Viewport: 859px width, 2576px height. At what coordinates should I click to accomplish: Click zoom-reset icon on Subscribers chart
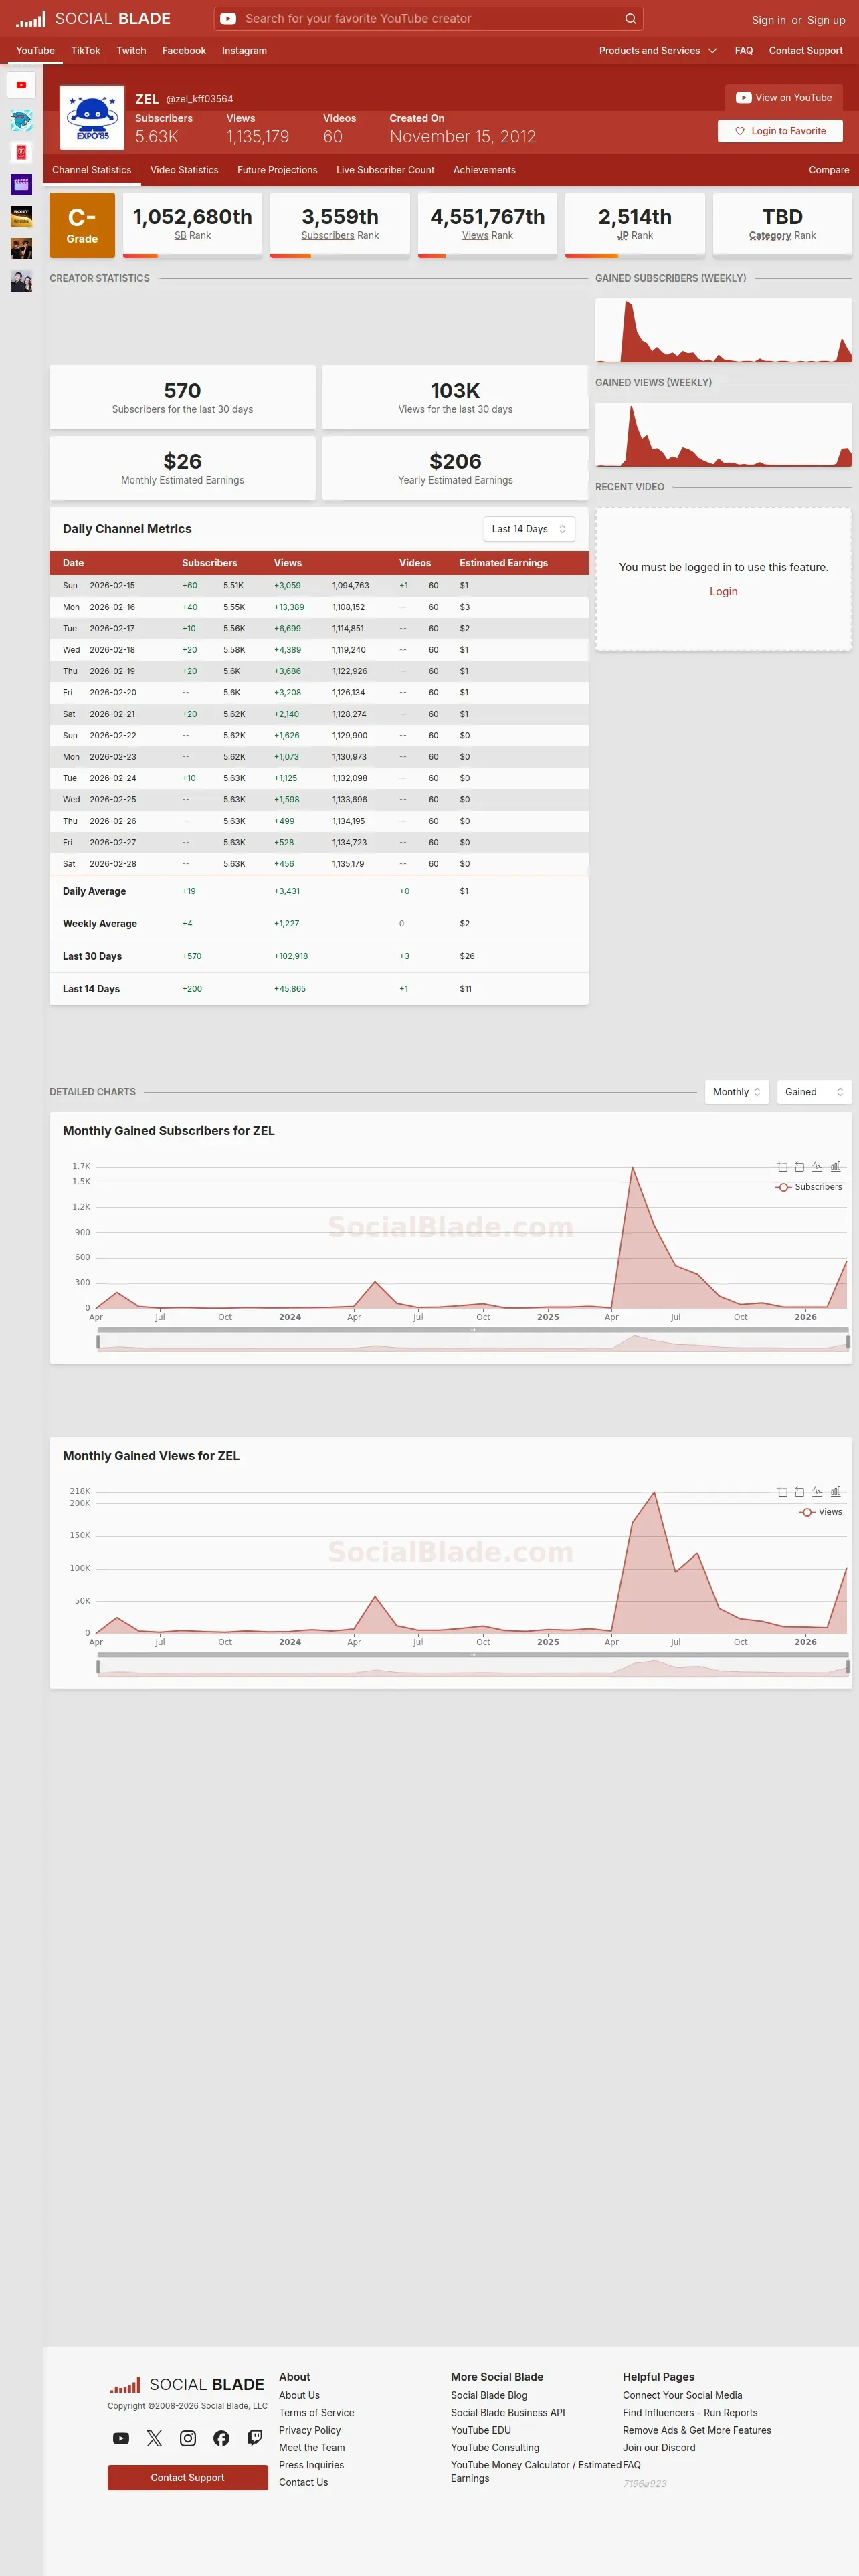799,1167
